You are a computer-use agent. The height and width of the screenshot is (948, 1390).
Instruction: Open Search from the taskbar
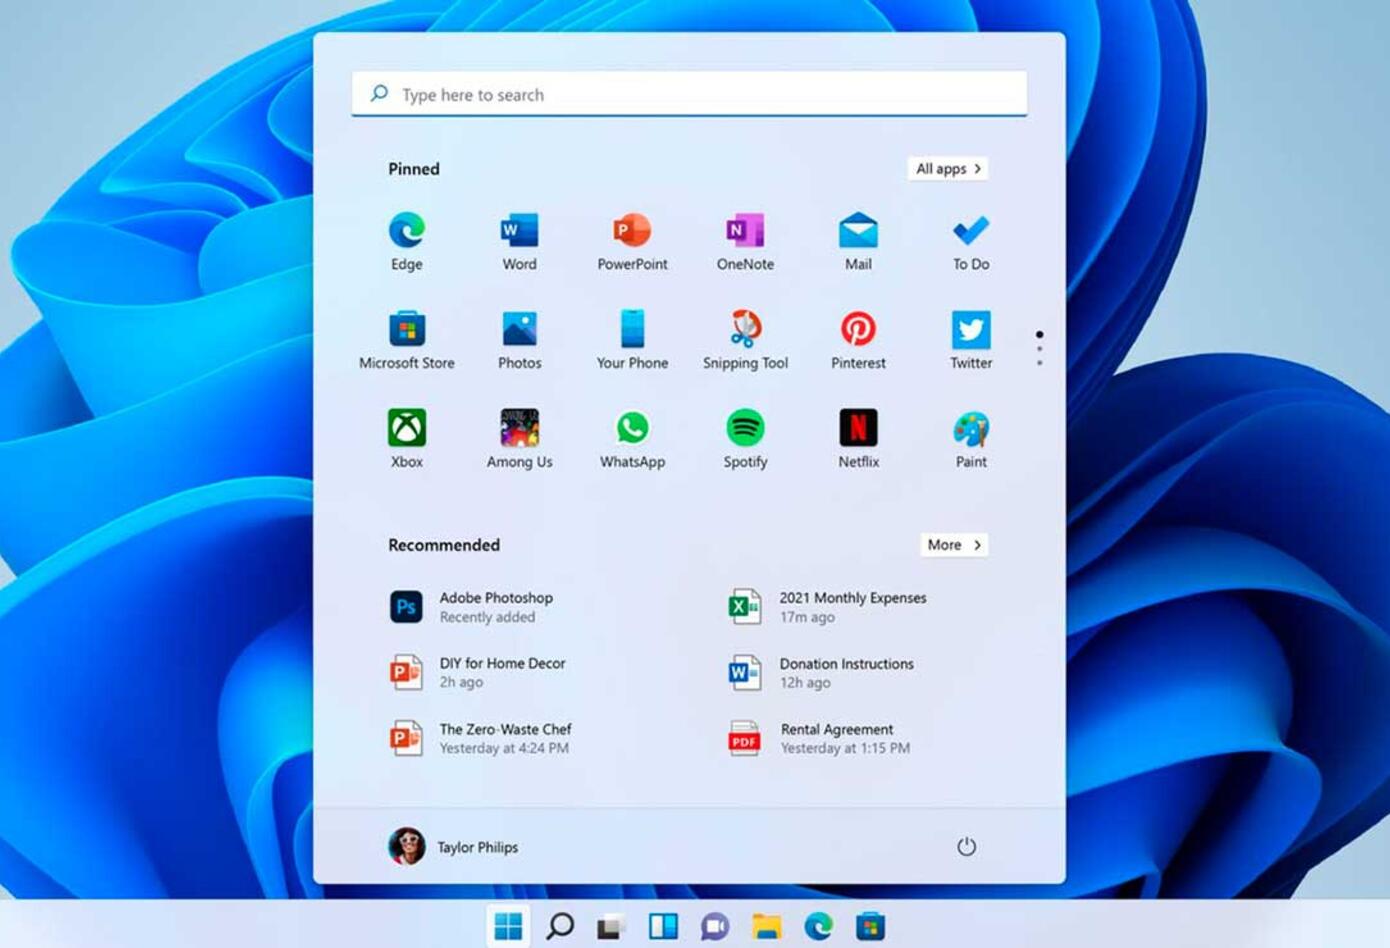560,926
